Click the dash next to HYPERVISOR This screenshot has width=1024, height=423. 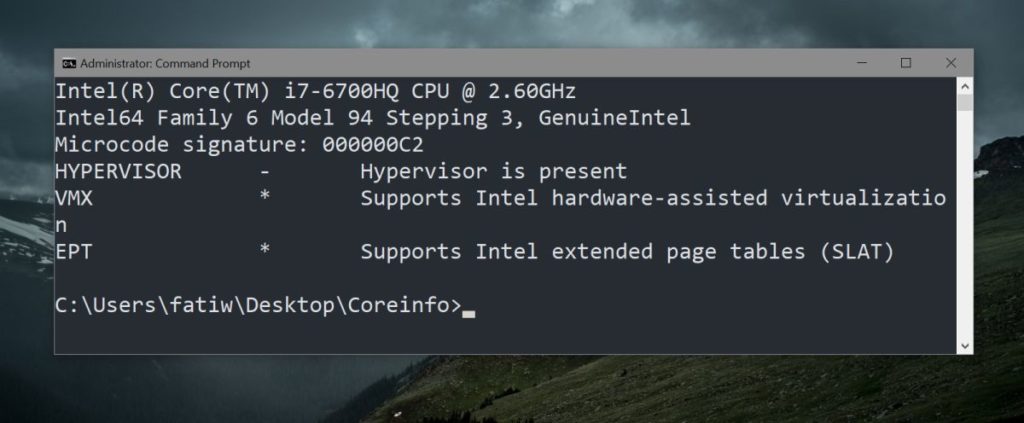pos(264,172)
